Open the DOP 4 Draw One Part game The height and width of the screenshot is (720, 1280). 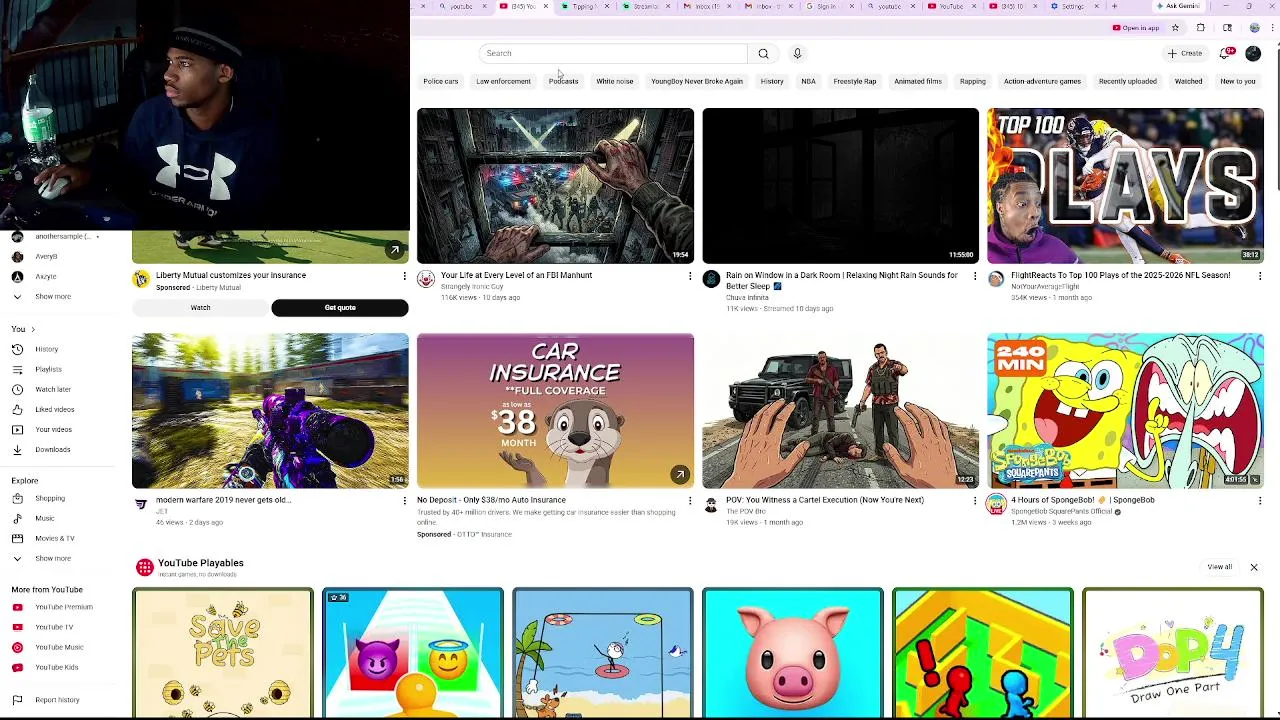(x=1172, y=653)
